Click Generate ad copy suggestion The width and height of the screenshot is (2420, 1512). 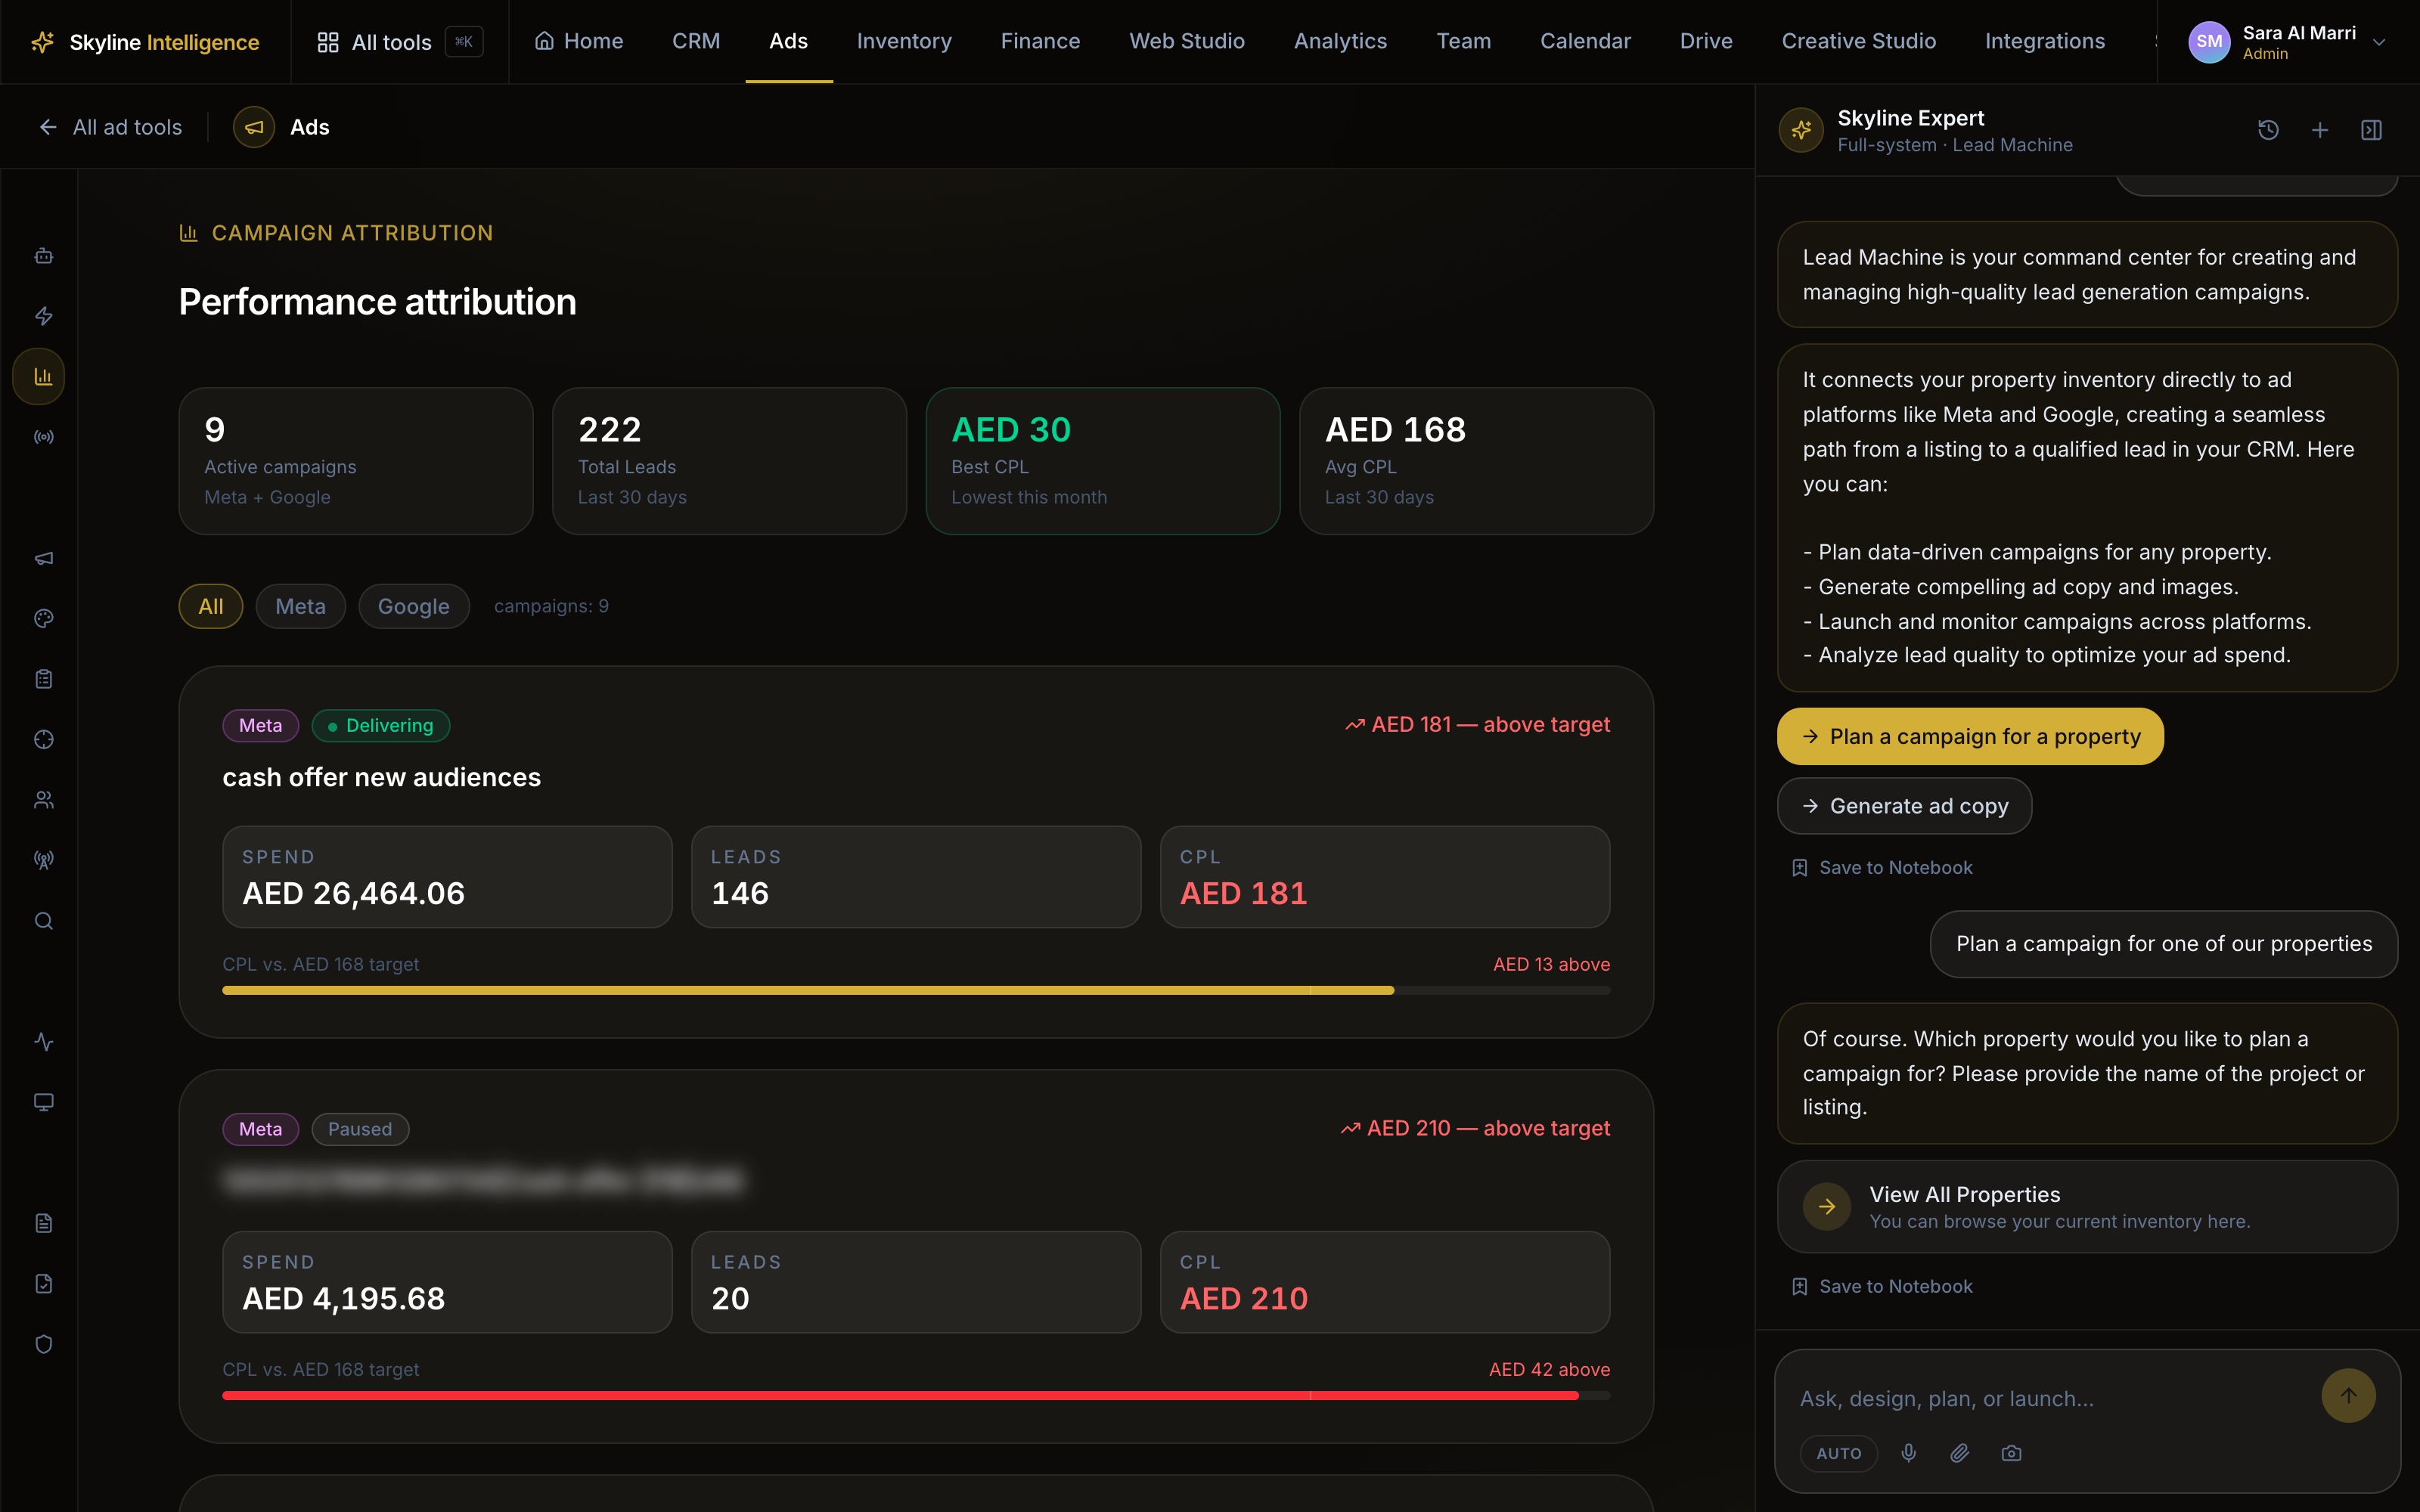[x=1904, y=806]
